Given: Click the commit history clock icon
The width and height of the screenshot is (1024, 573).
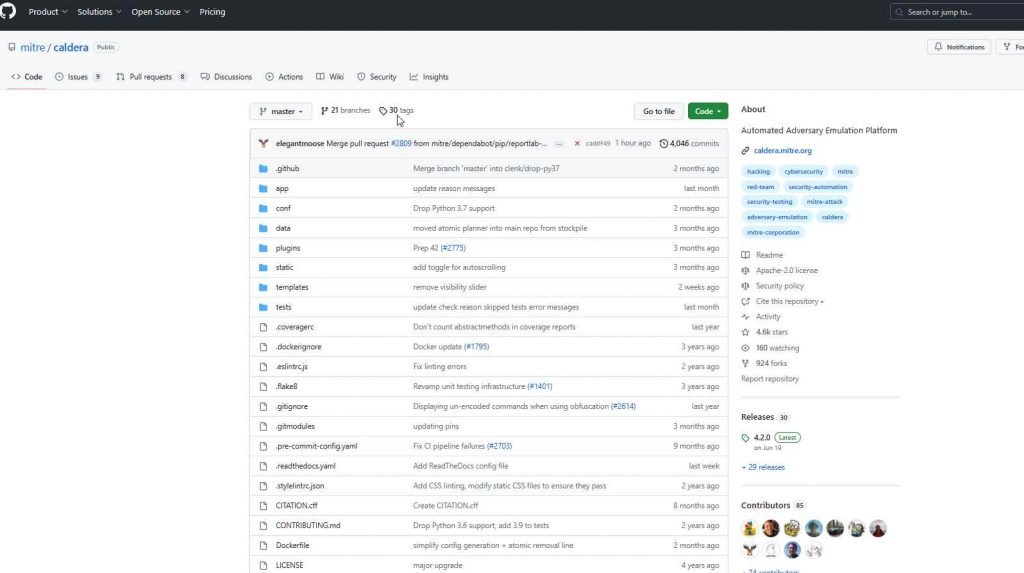Looking at the screenshot, I should click(664, 144).
